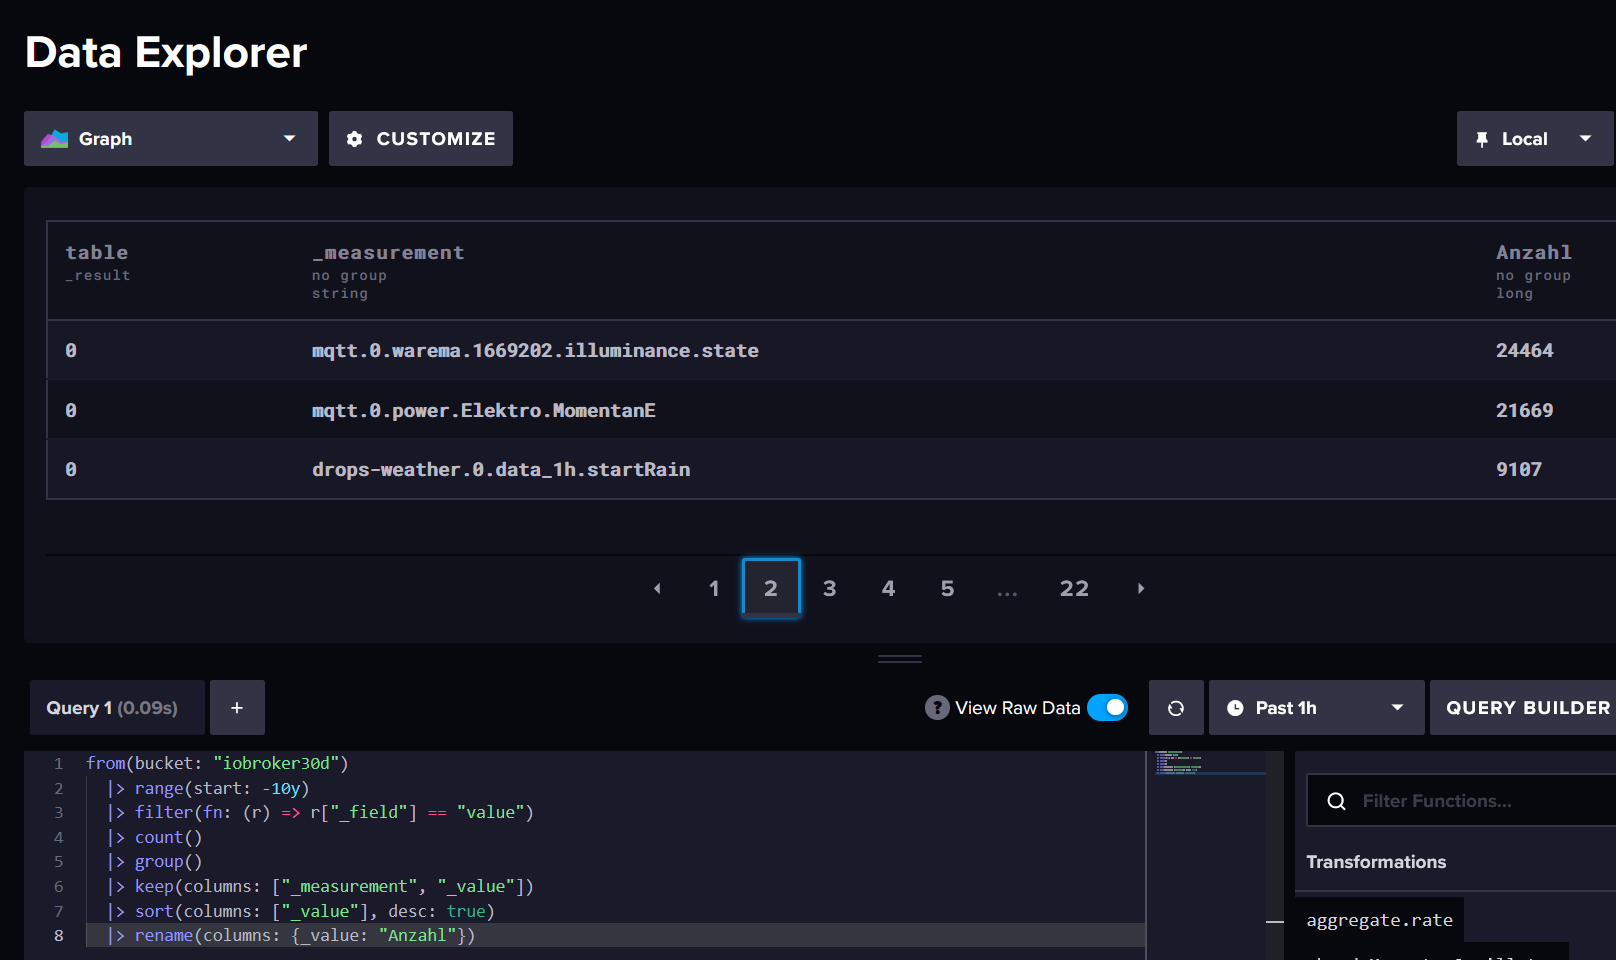Place cursor on the keep(columns:) line

(x=320, y=886)
